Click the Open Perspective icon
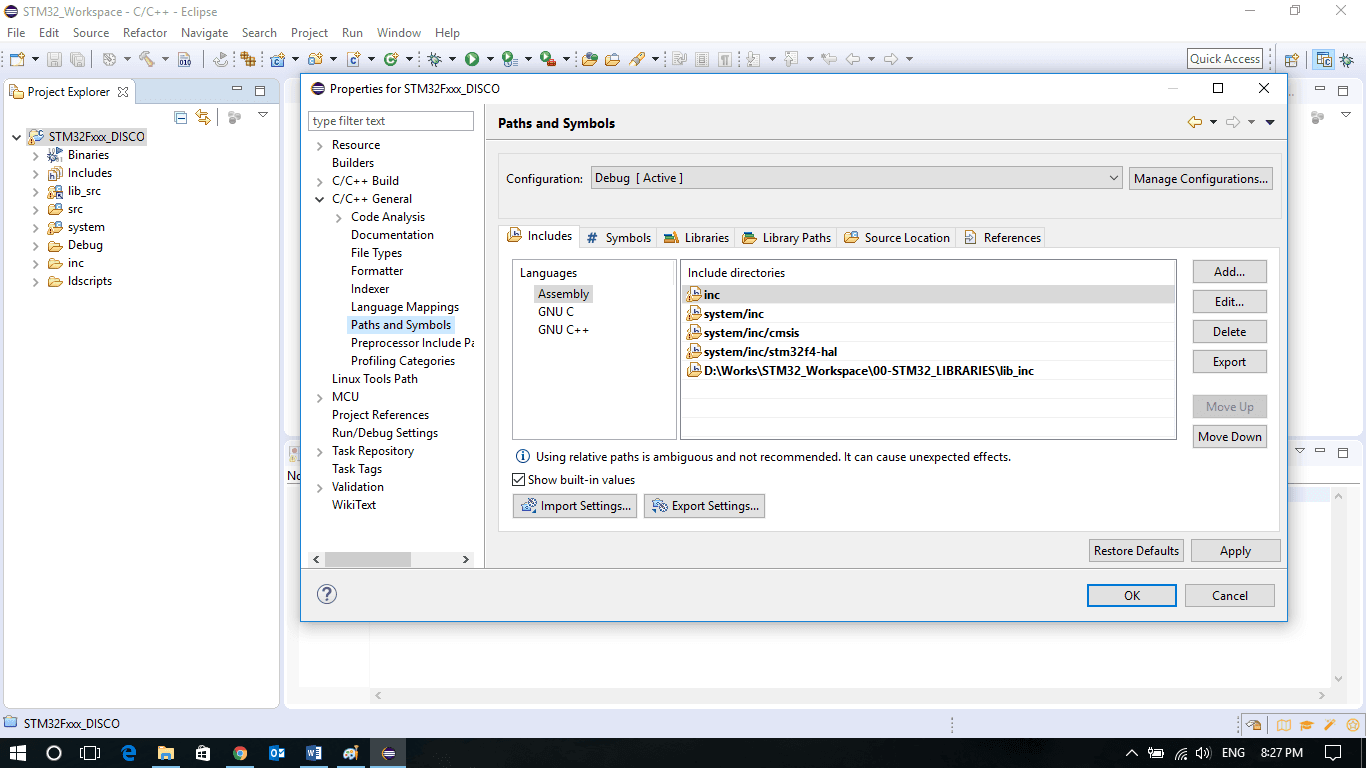1366x768 pixels. click(x=1291, y=59)
